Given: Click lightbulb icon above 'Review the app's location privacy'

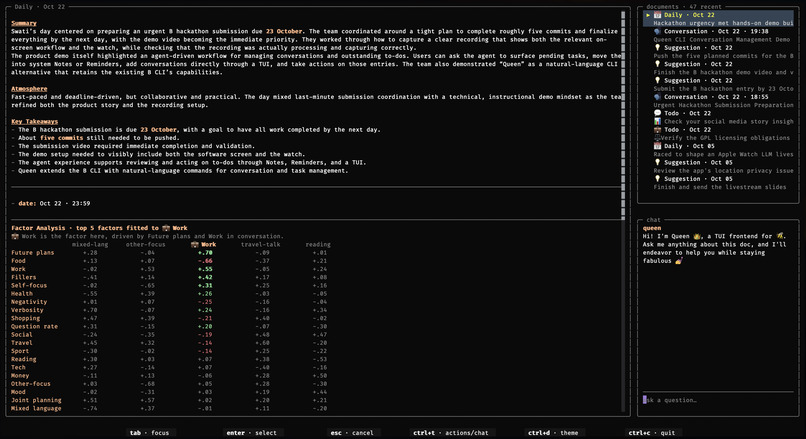Looking at the screenshot, I should [657, 162].
